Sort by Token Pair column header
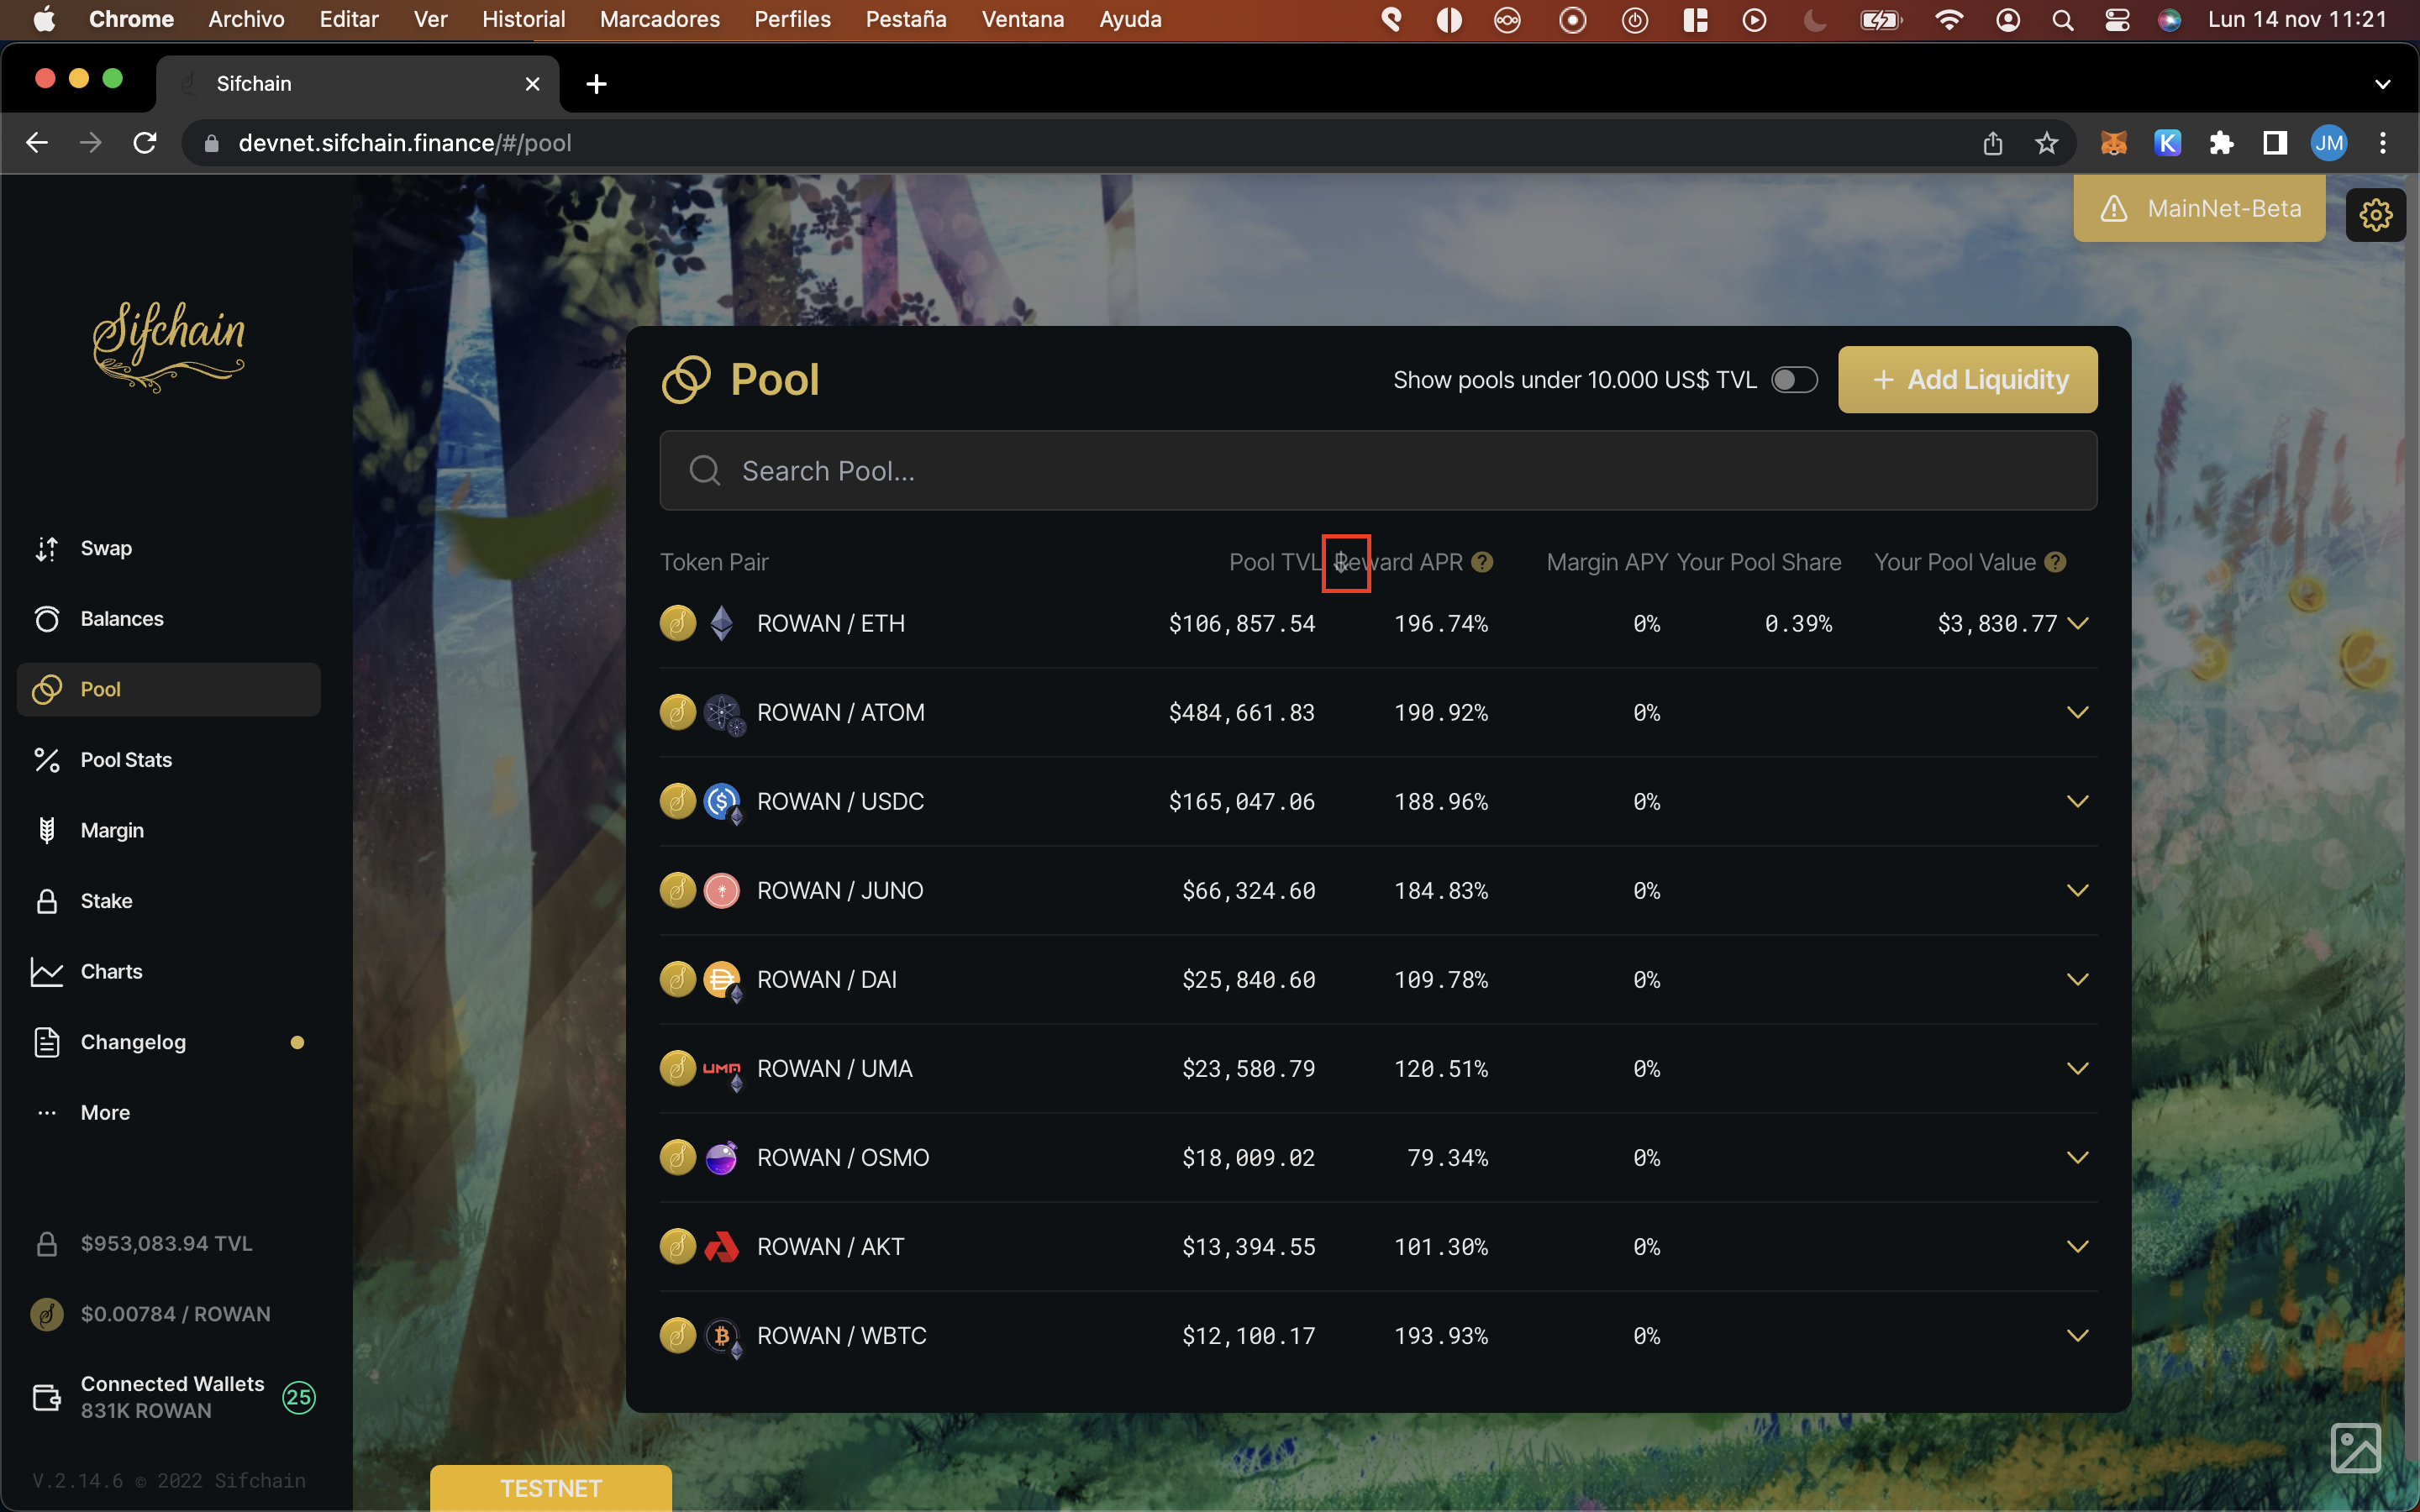The height and width of the screenshot is (1512, 2420). [x=714, y=562]
